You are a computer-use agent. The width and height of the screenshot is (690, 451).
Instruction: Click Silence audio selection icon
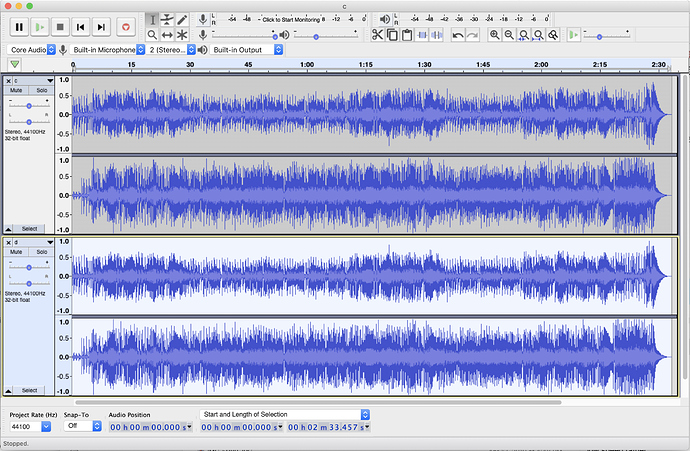tap(437, 35)
